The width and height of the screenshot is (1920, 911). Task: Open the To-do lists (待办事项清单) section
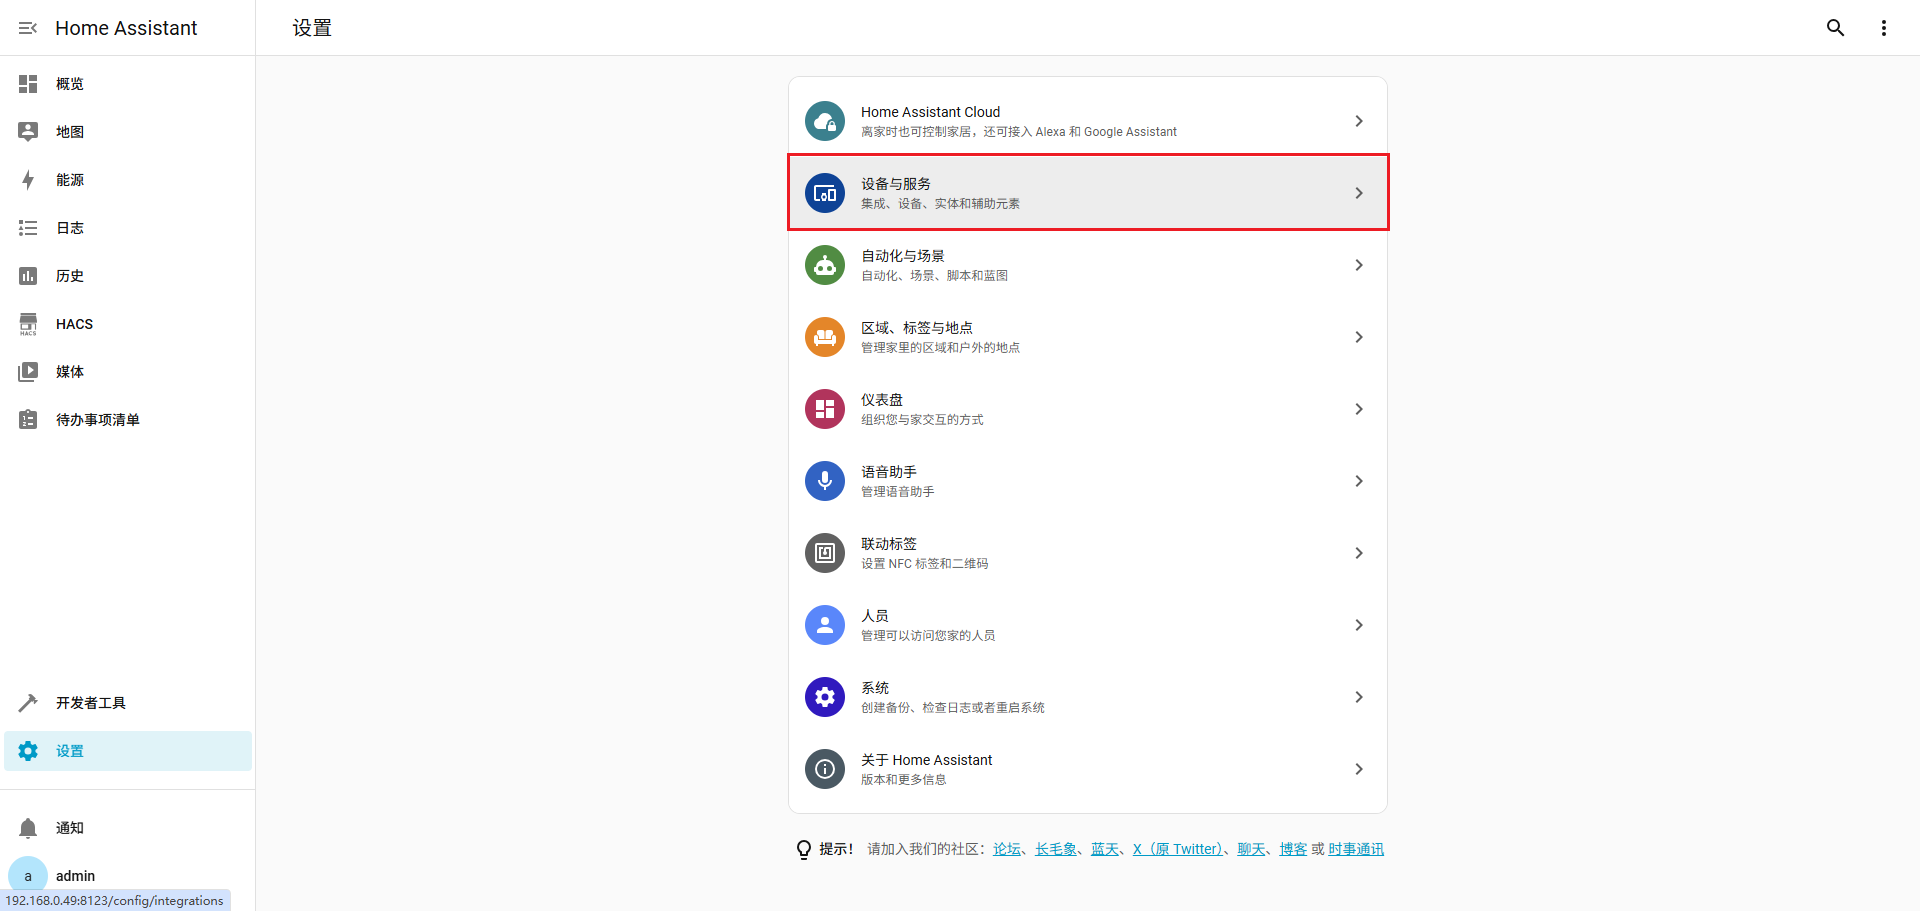(x=27, y=419)
